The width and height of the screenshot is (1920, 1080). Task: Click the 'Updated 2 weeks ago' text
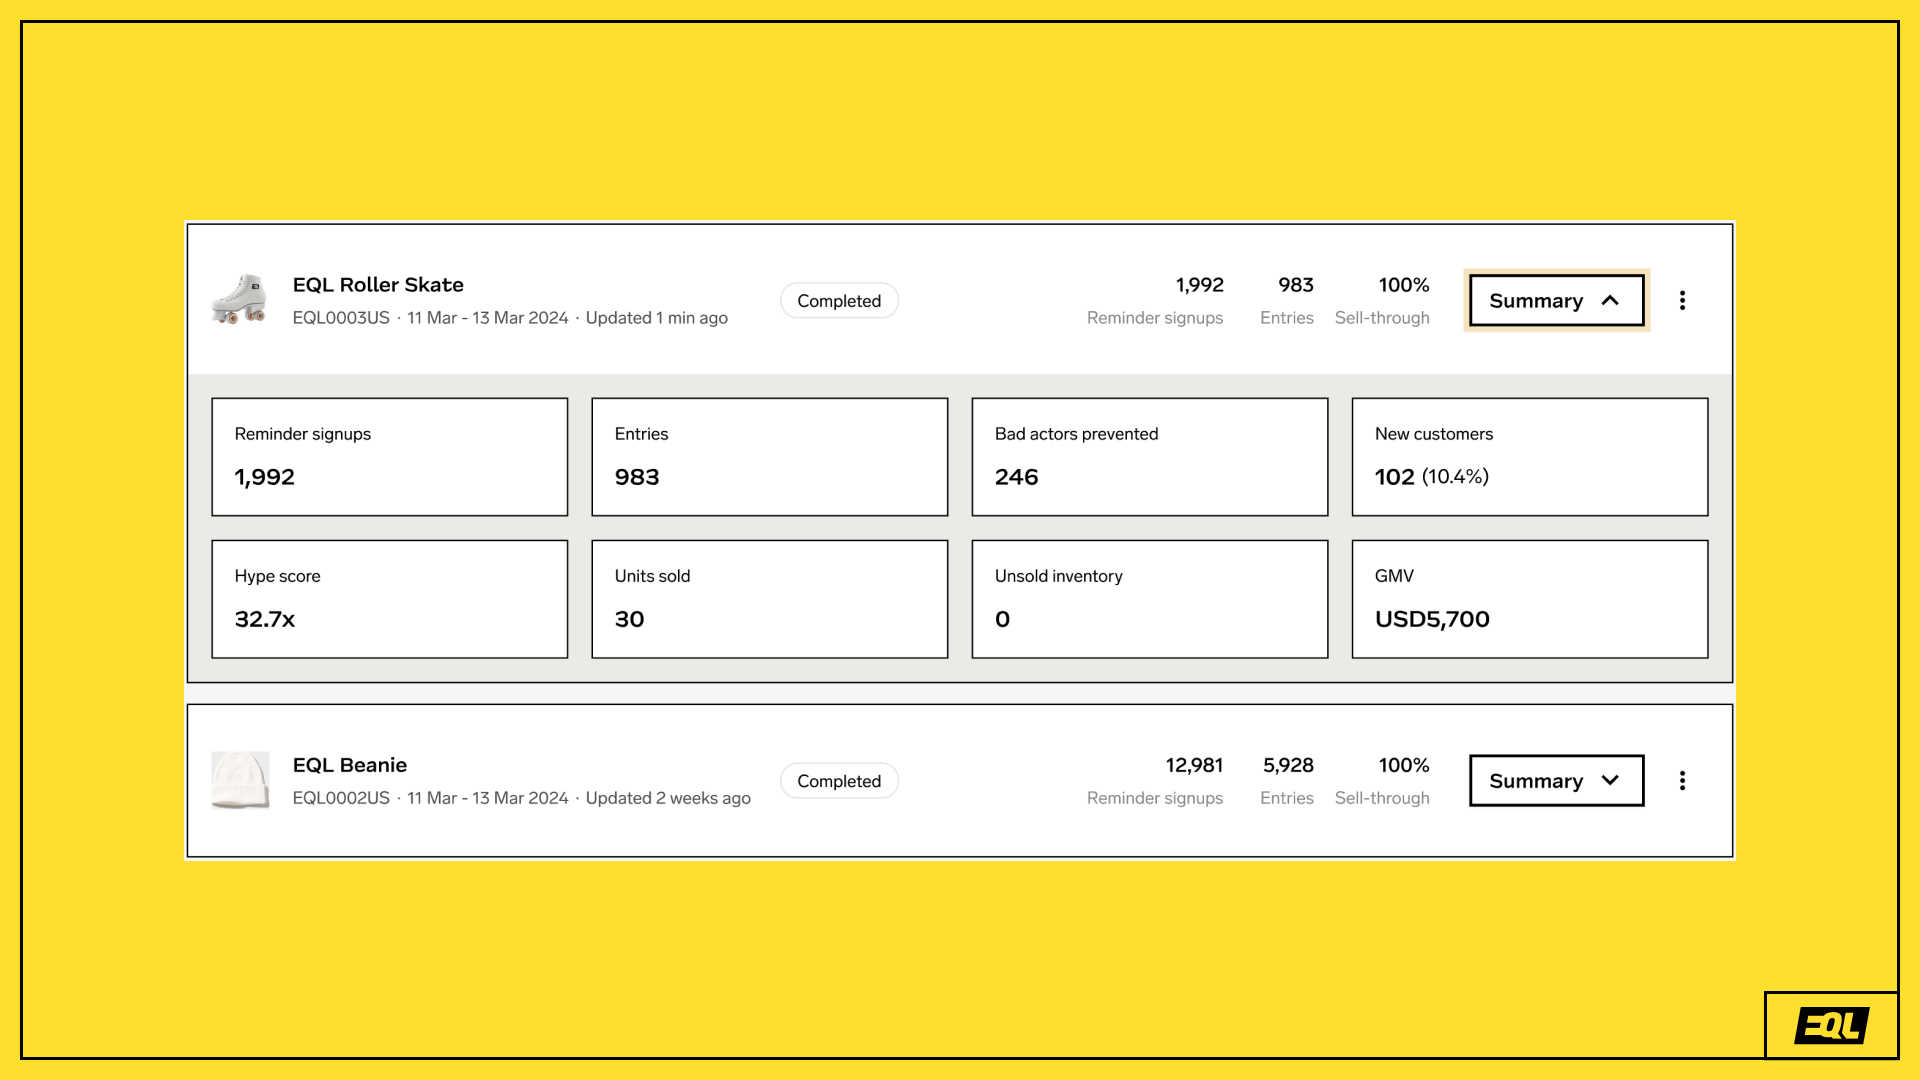tap(668, 798)
